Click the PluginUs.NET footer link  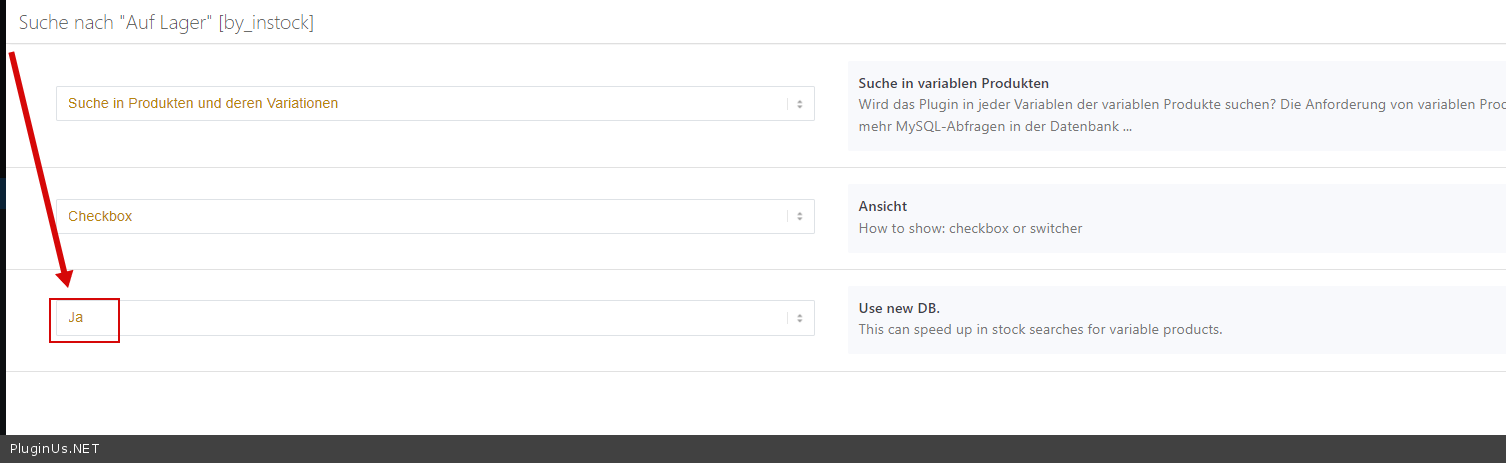[x=54, y=449]
